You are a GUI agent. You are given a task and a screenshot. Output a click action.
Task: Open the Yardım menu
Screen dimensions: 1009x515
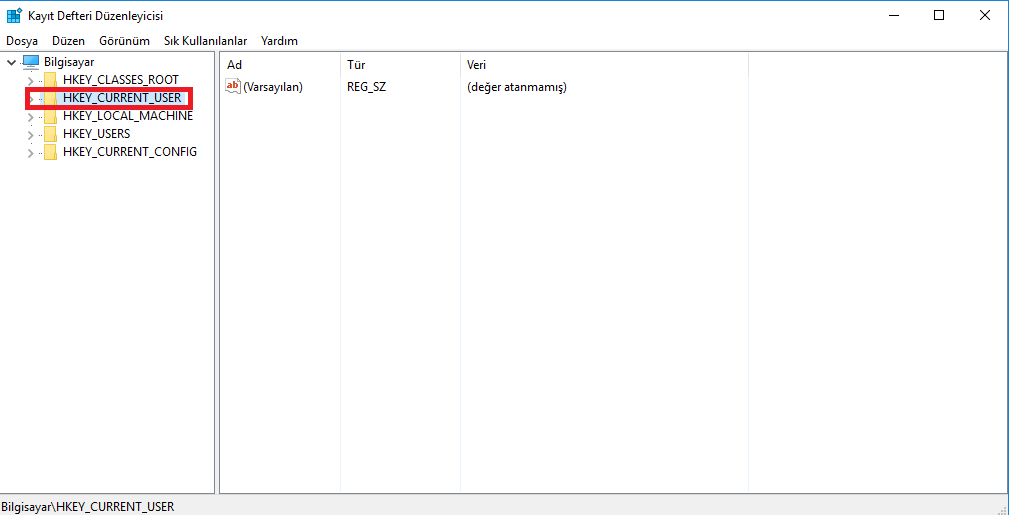(279, 41)
